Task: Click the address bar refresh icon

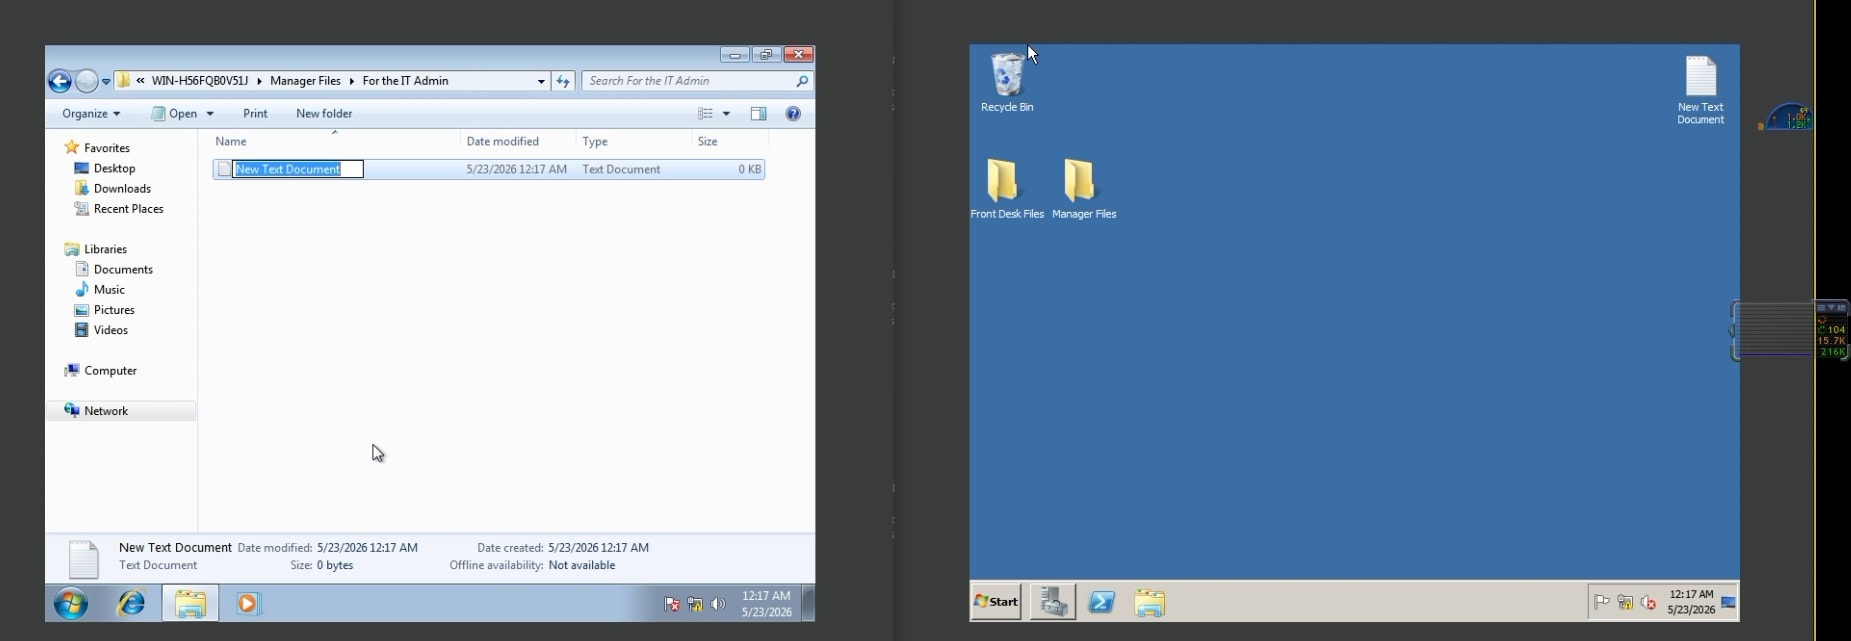Action: [x=563, y=81]
